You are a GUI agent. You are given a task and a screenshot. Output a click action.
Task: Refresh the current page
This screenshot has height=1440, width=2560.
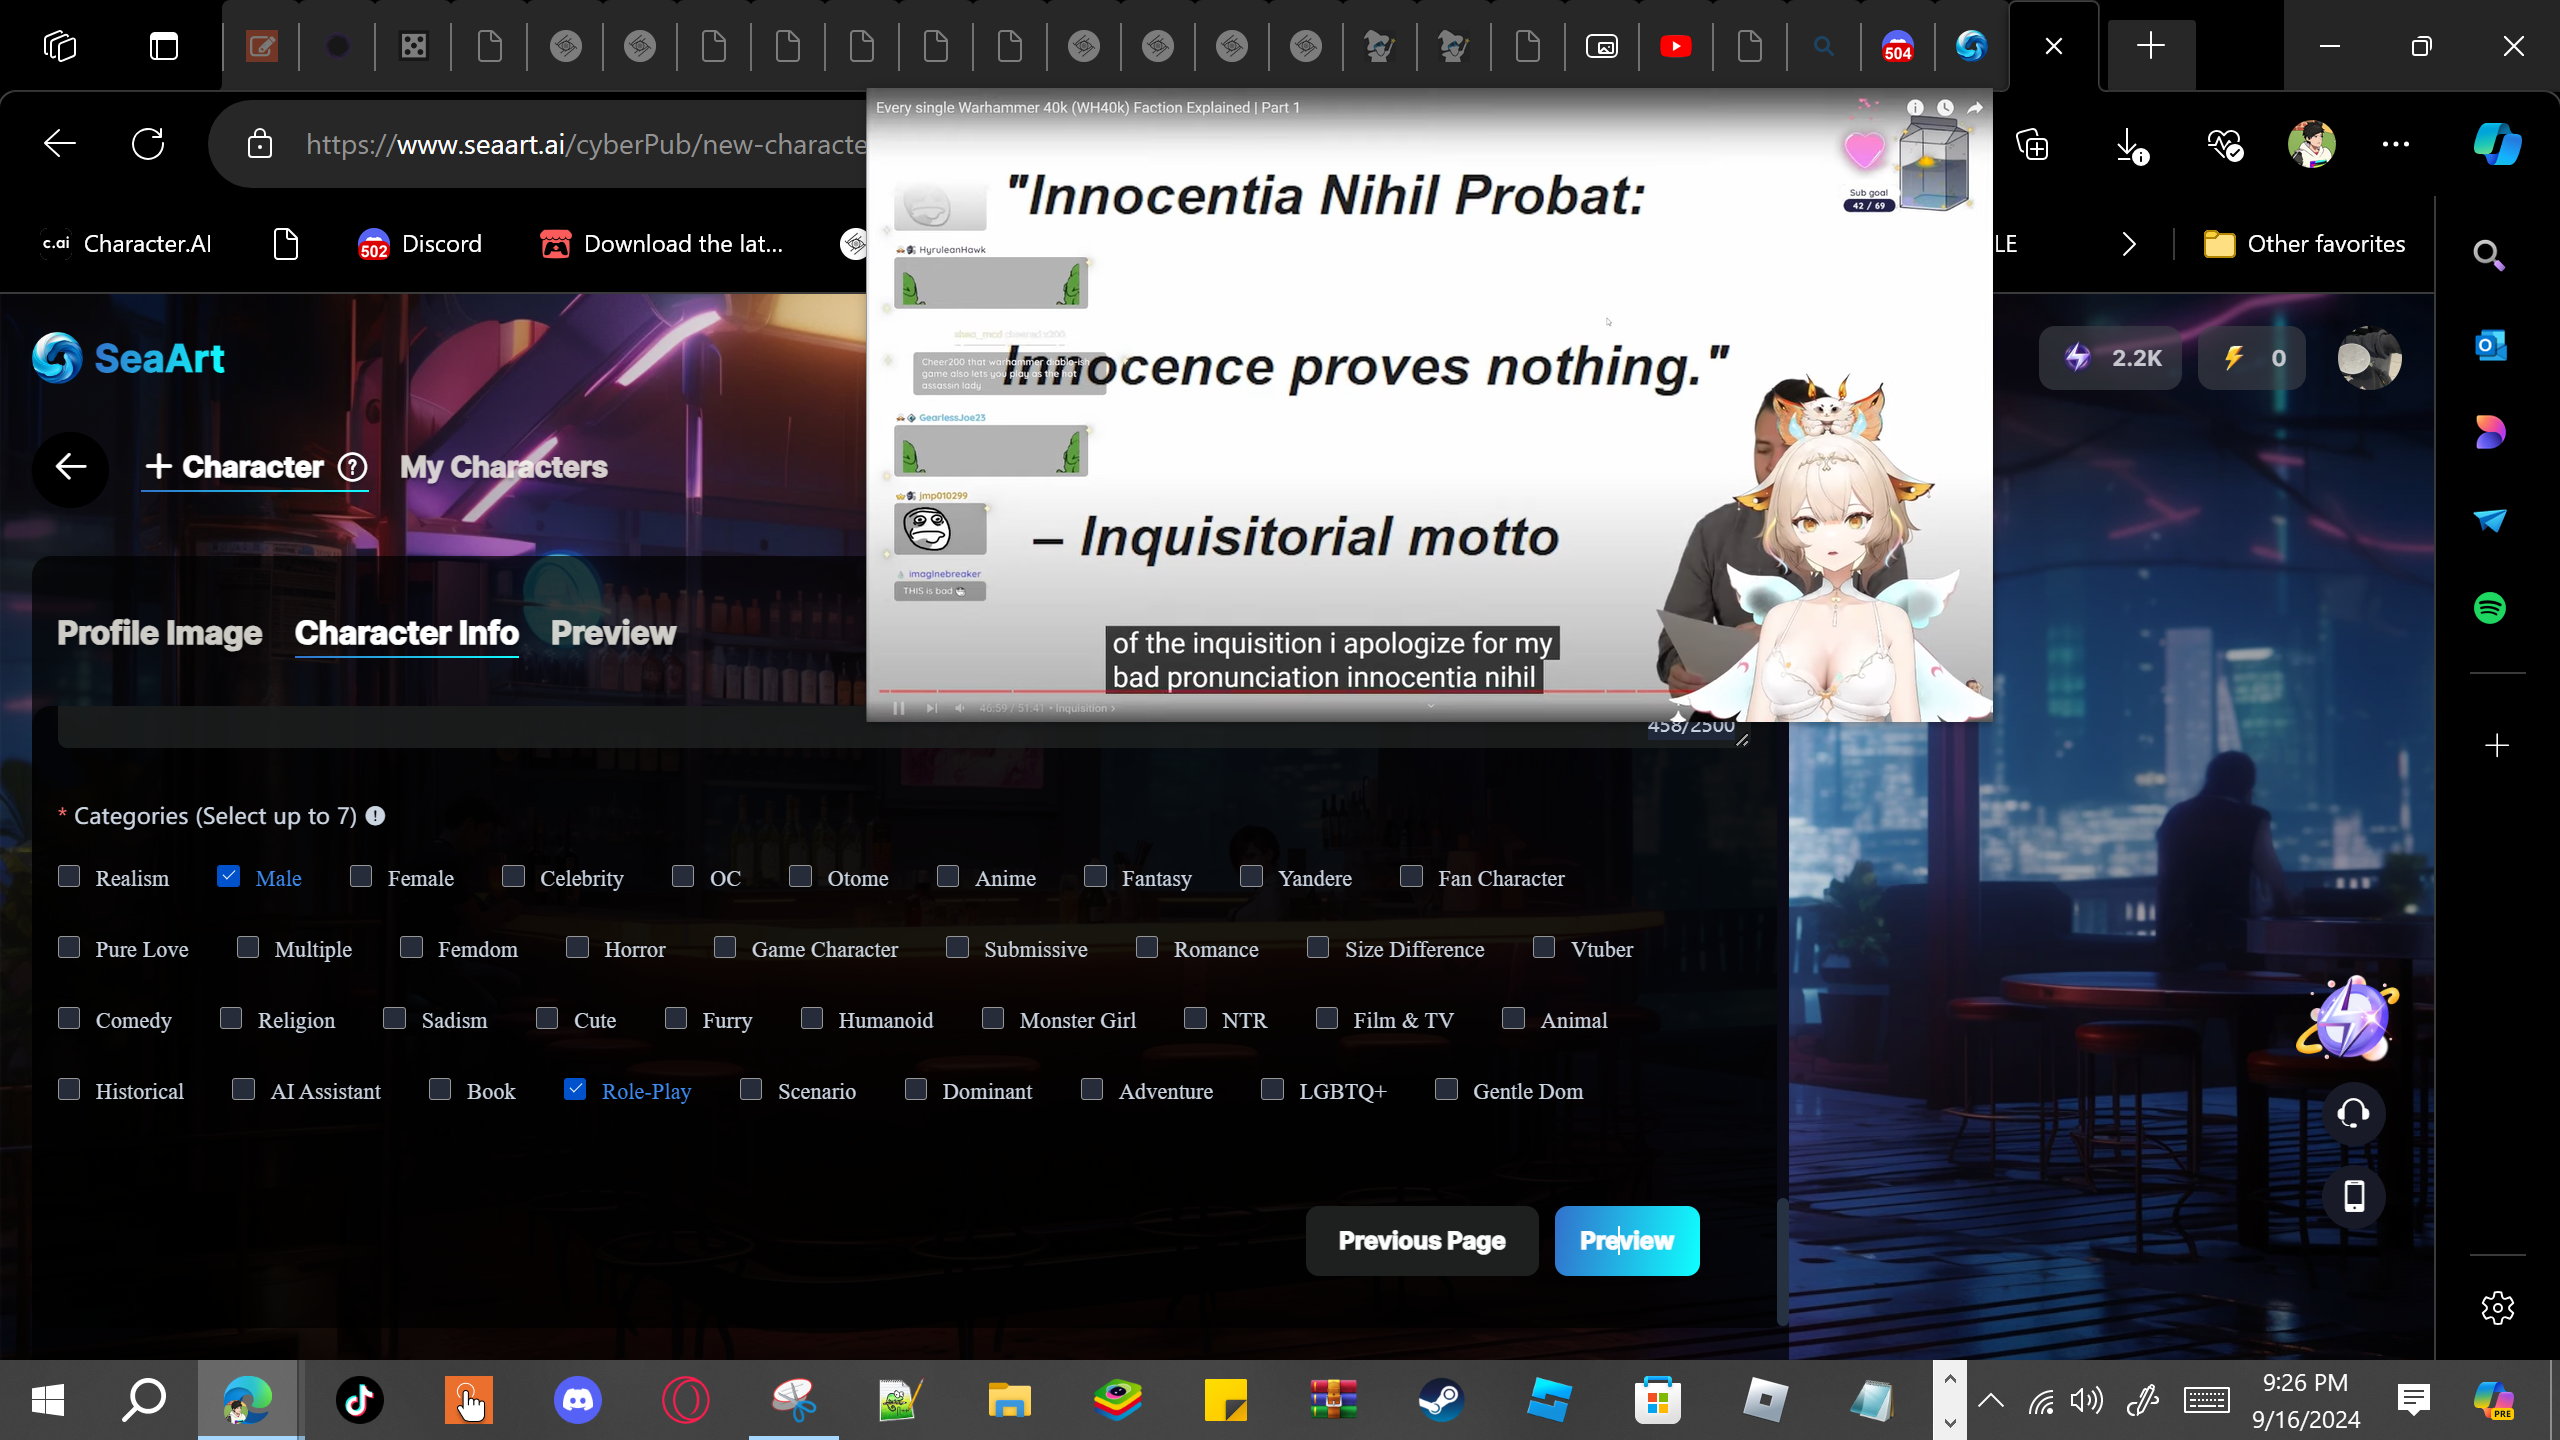coord(148,144)
